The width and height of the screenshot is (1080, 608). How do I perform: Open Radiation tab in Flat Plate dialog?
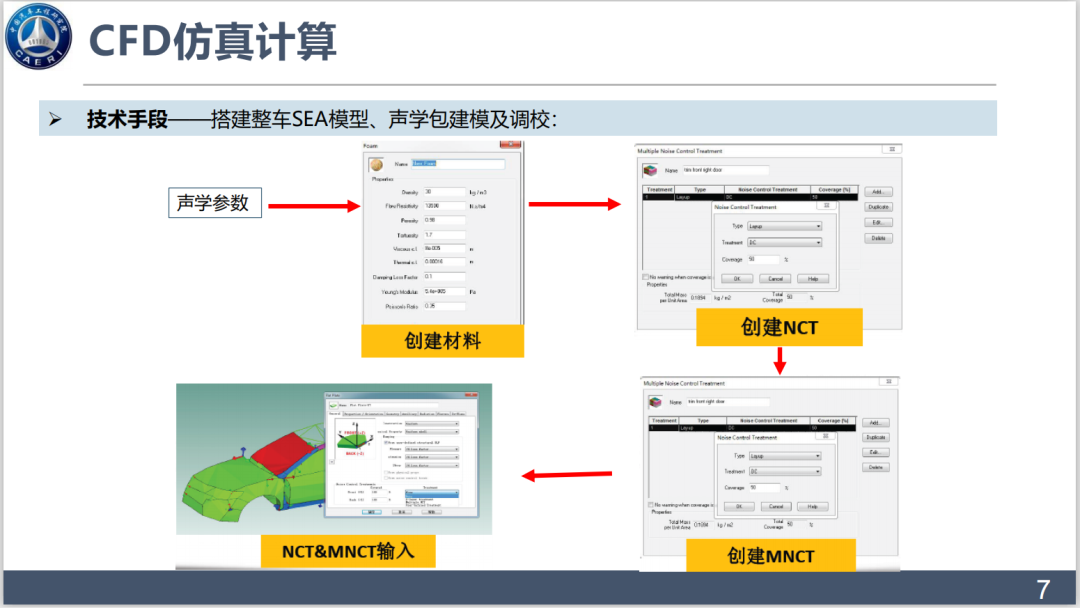[426, 413]
